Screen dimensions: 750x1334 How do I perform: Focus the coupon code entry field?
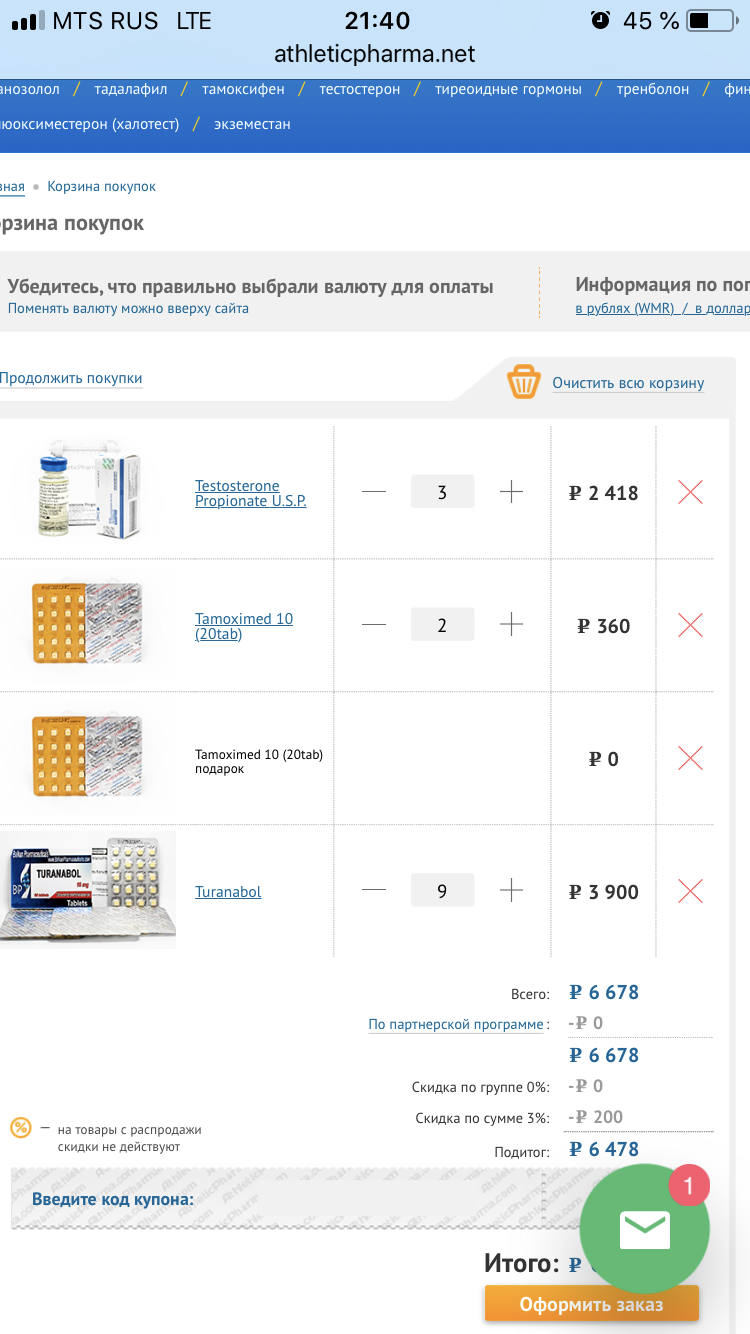pos(380,1198)
